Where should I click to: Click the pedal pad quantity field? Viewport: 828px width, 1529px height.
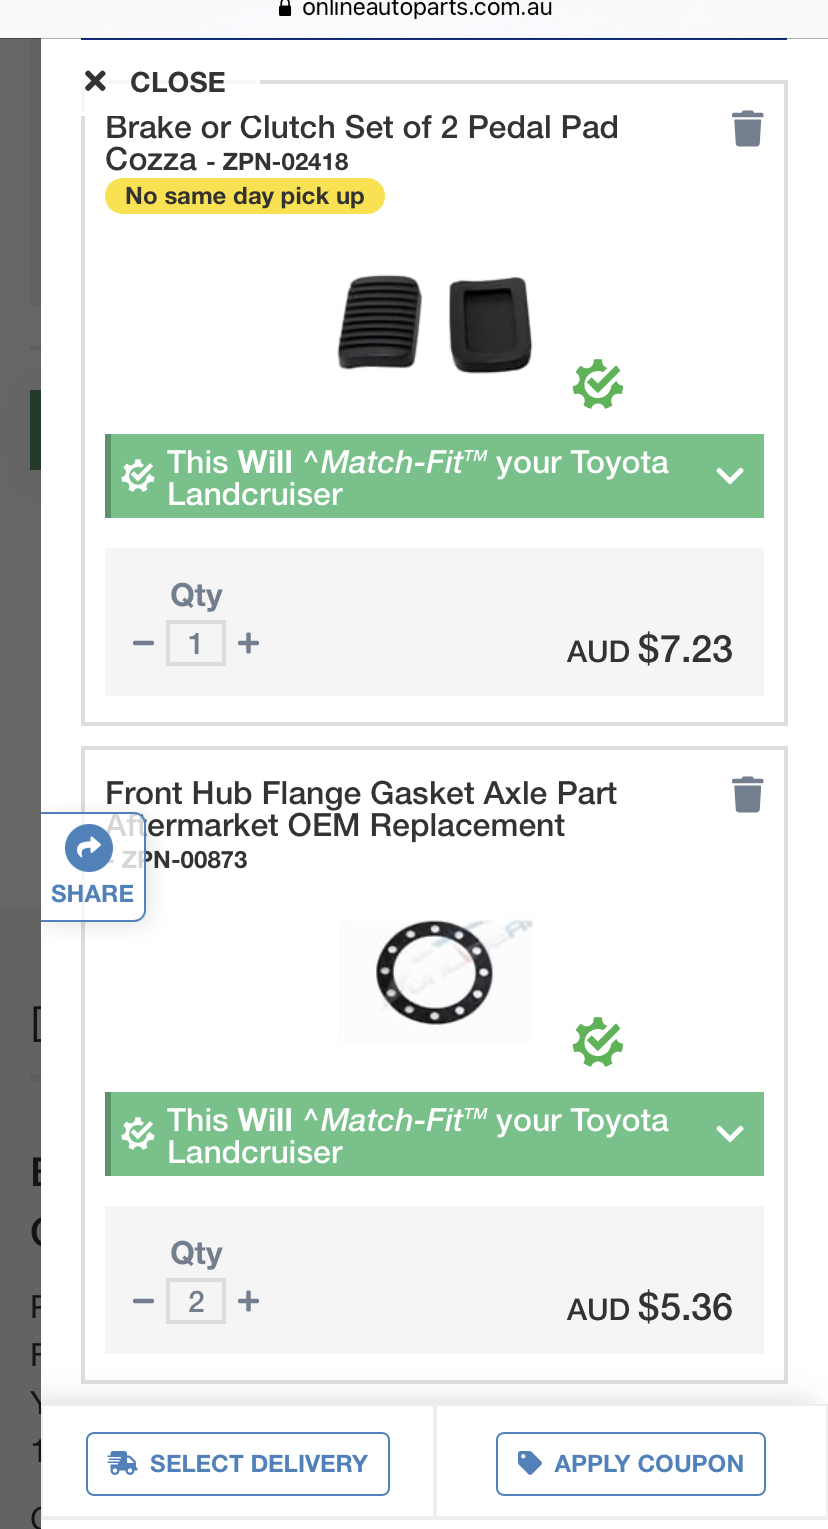(x=196, y=643)
